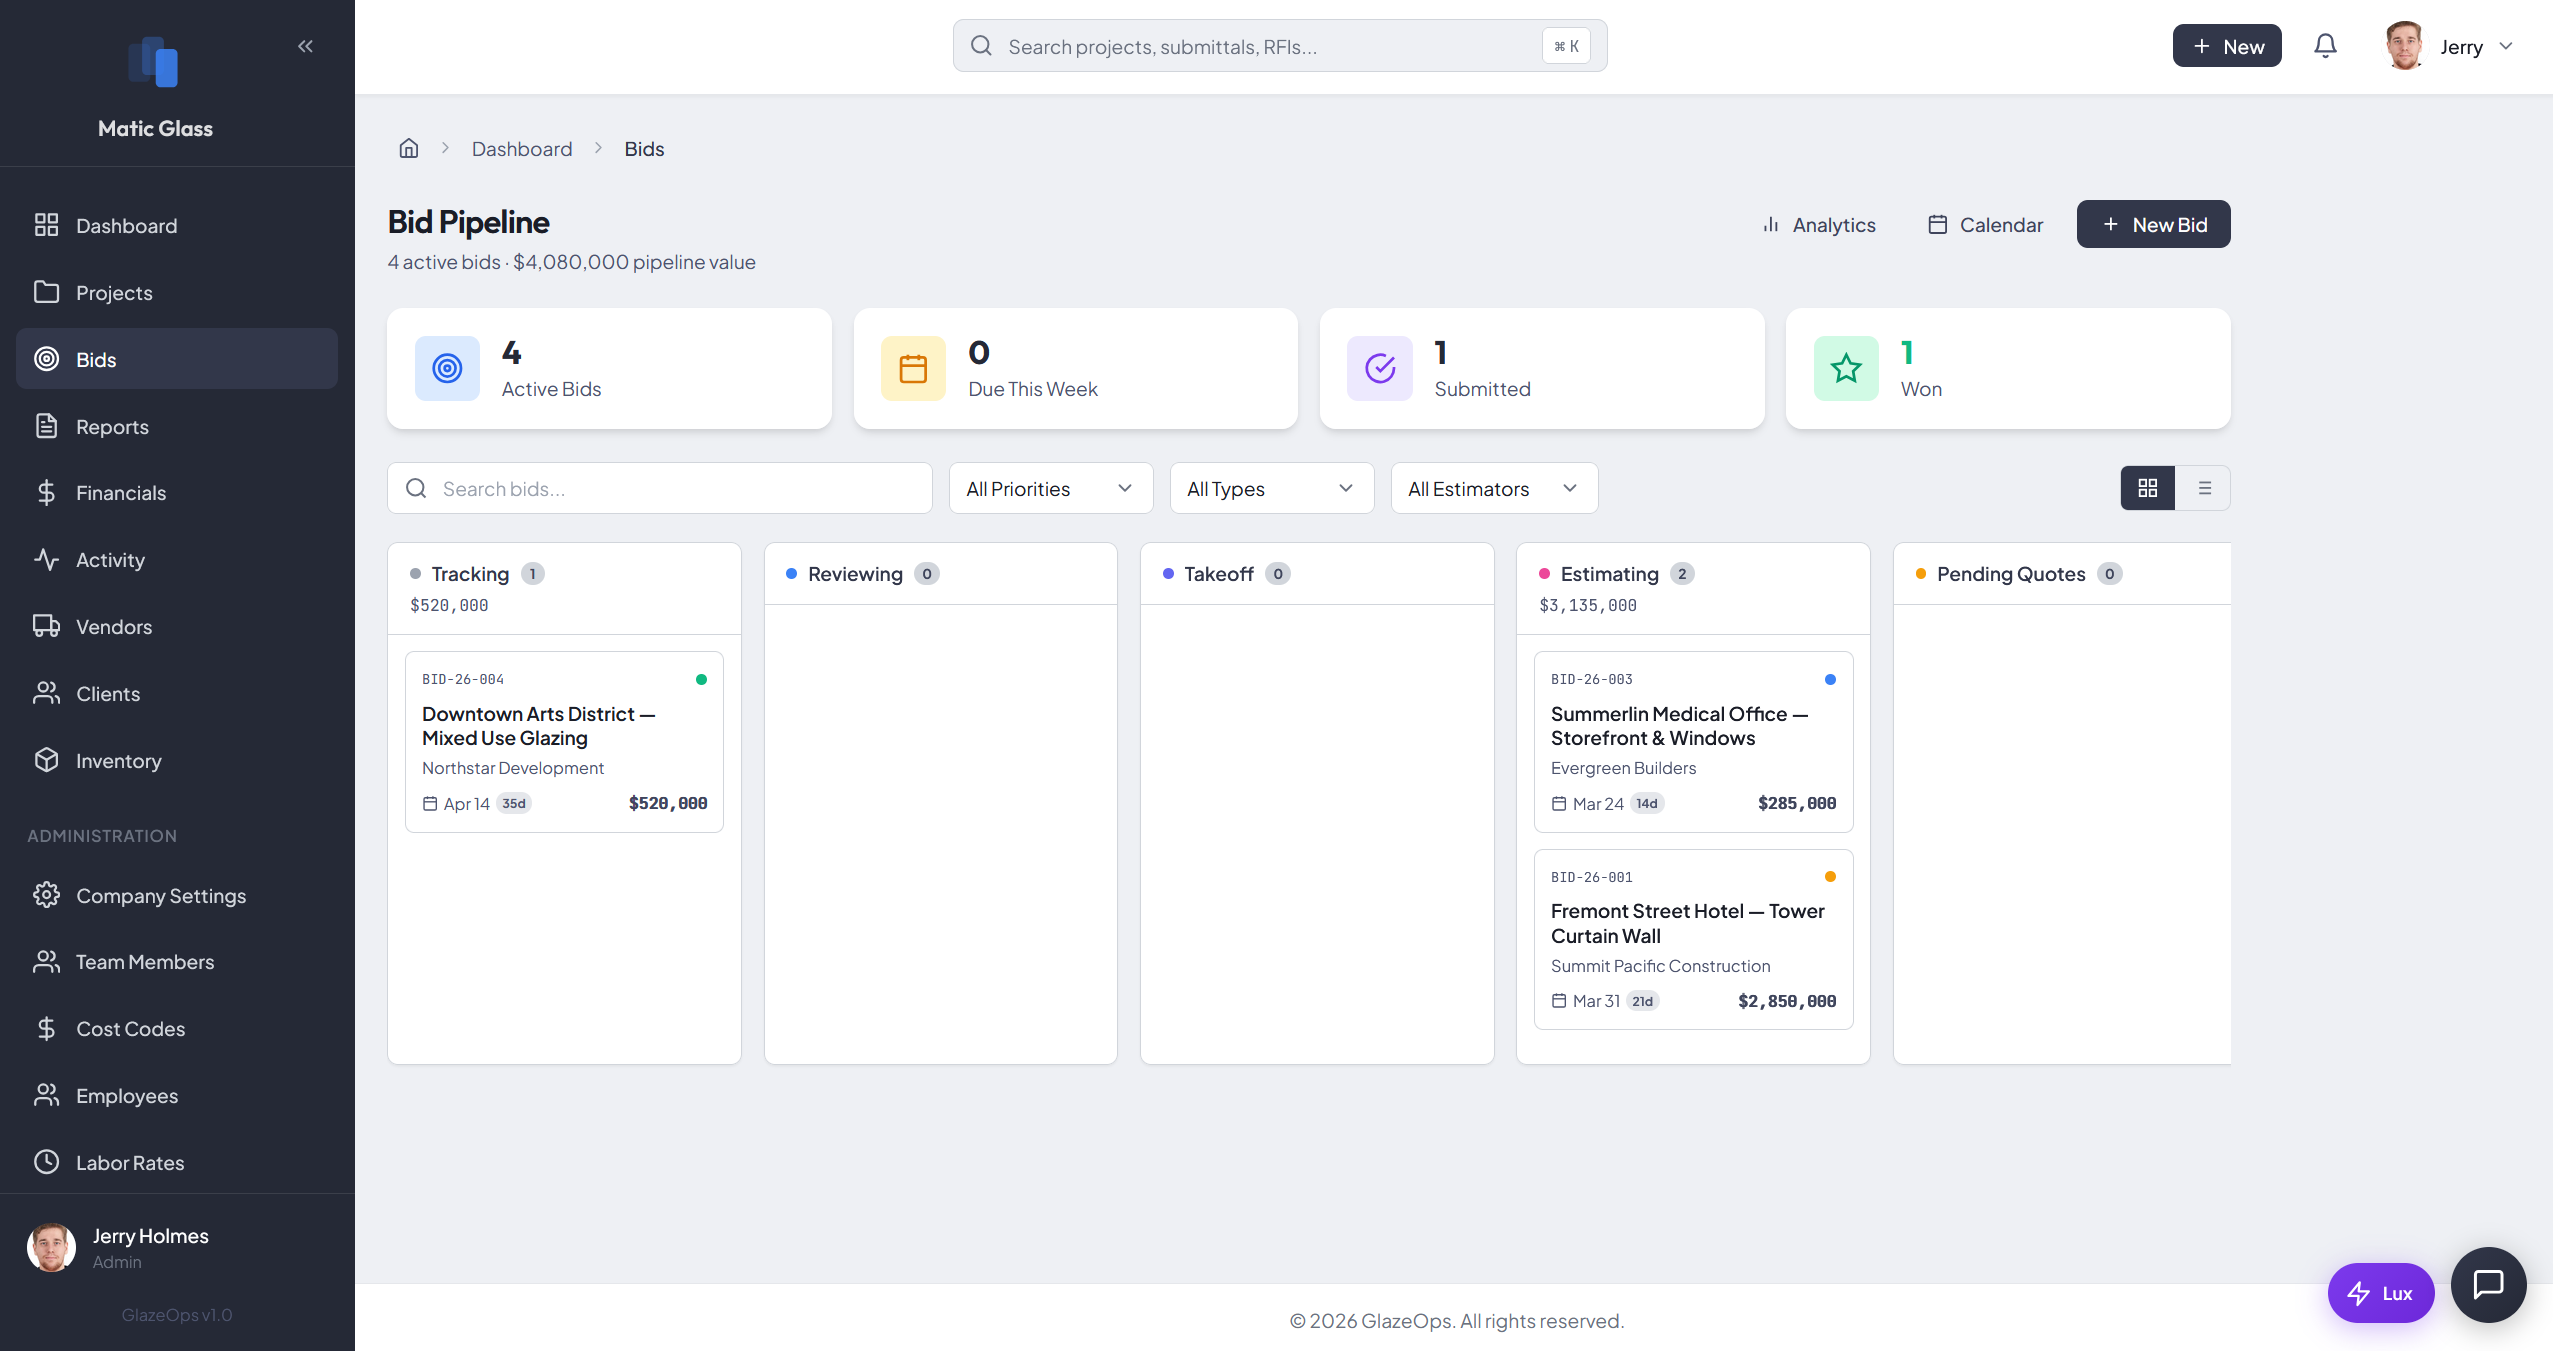The width and height of the screenshot is (2553, 1351).
Task: Open the notifications bell icon
Action: [x=2324, y=45]
